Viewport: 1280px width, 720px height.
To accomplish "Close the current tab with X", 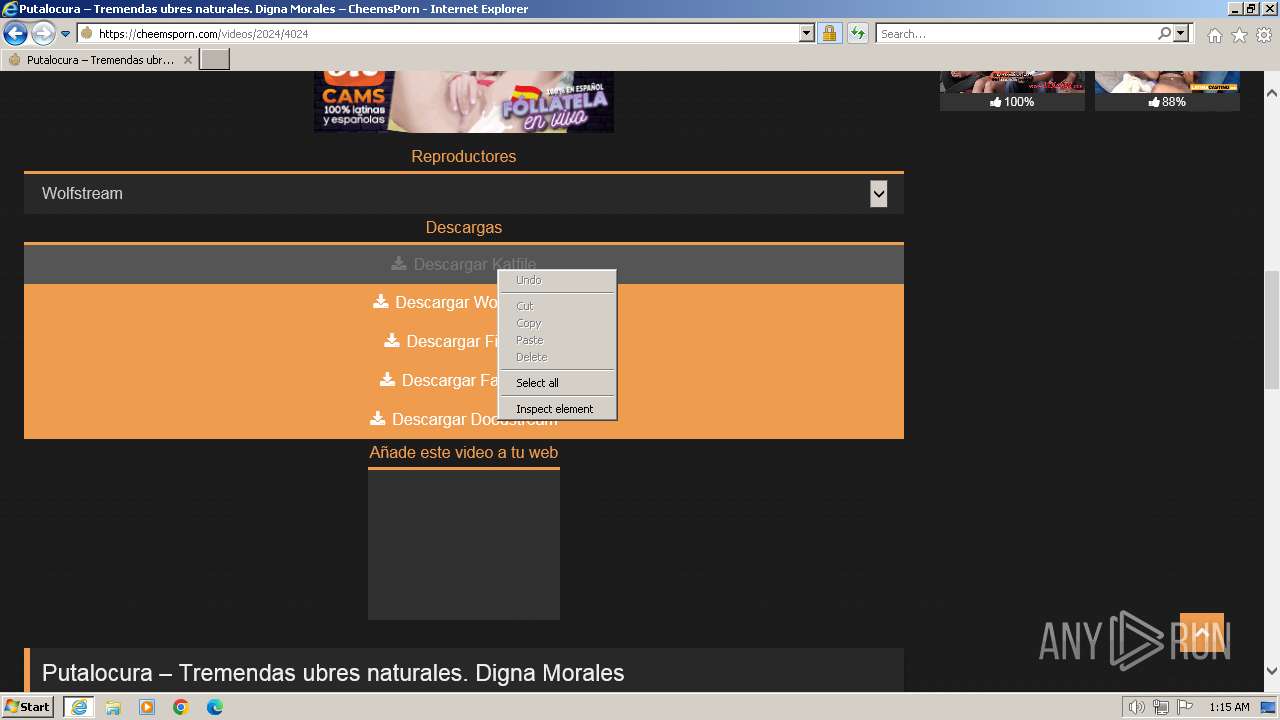I will pyautogui.click(x=187, y=60).
